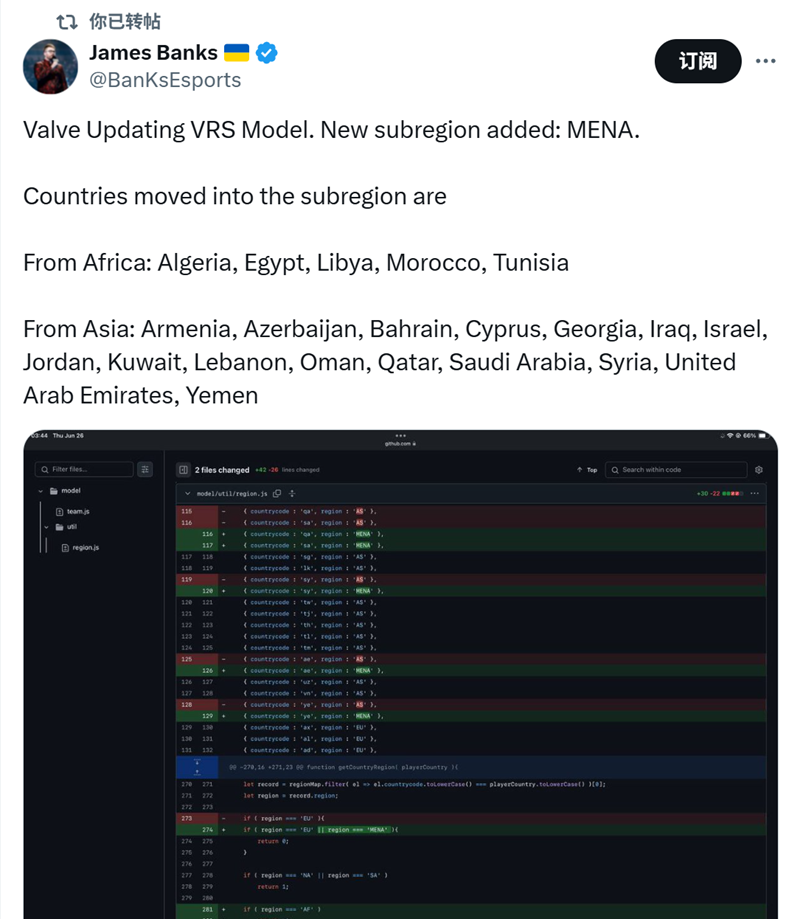
Task: Click the retweet icon above the post
Action: point(67,22)
